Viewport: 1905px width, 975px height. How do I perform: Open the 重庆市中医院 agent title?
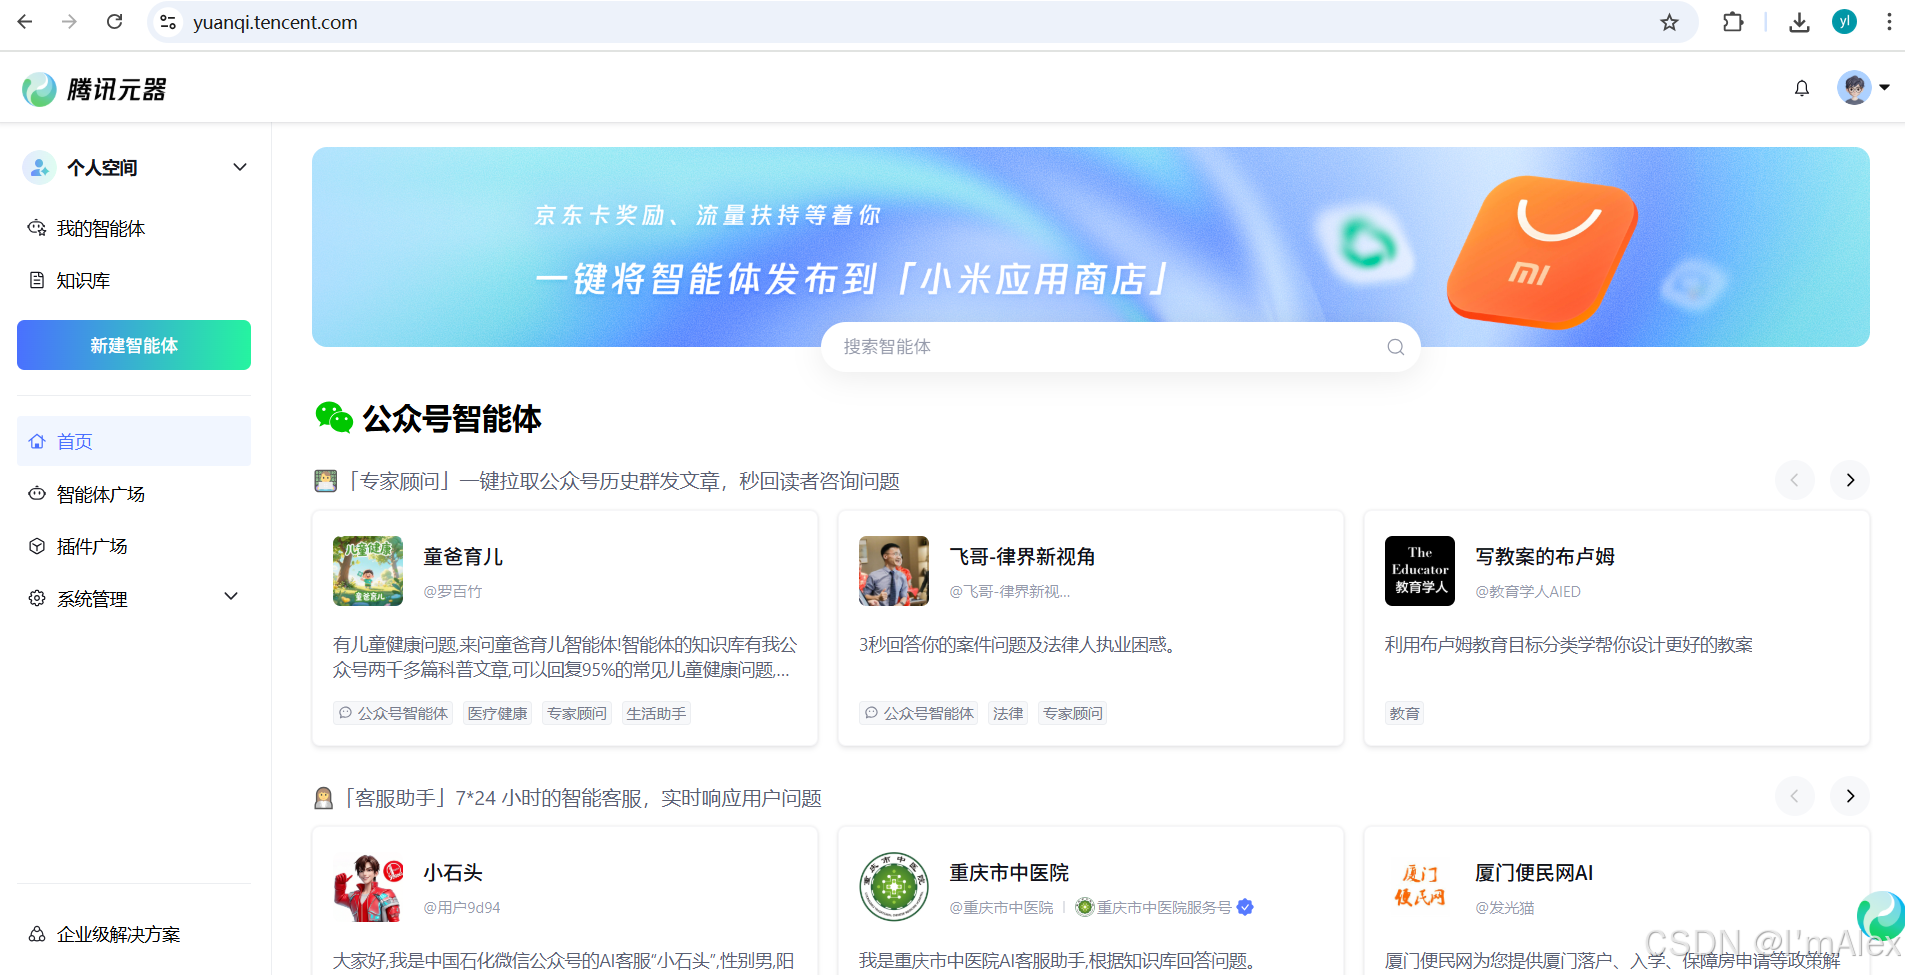tap(1009, 872)
